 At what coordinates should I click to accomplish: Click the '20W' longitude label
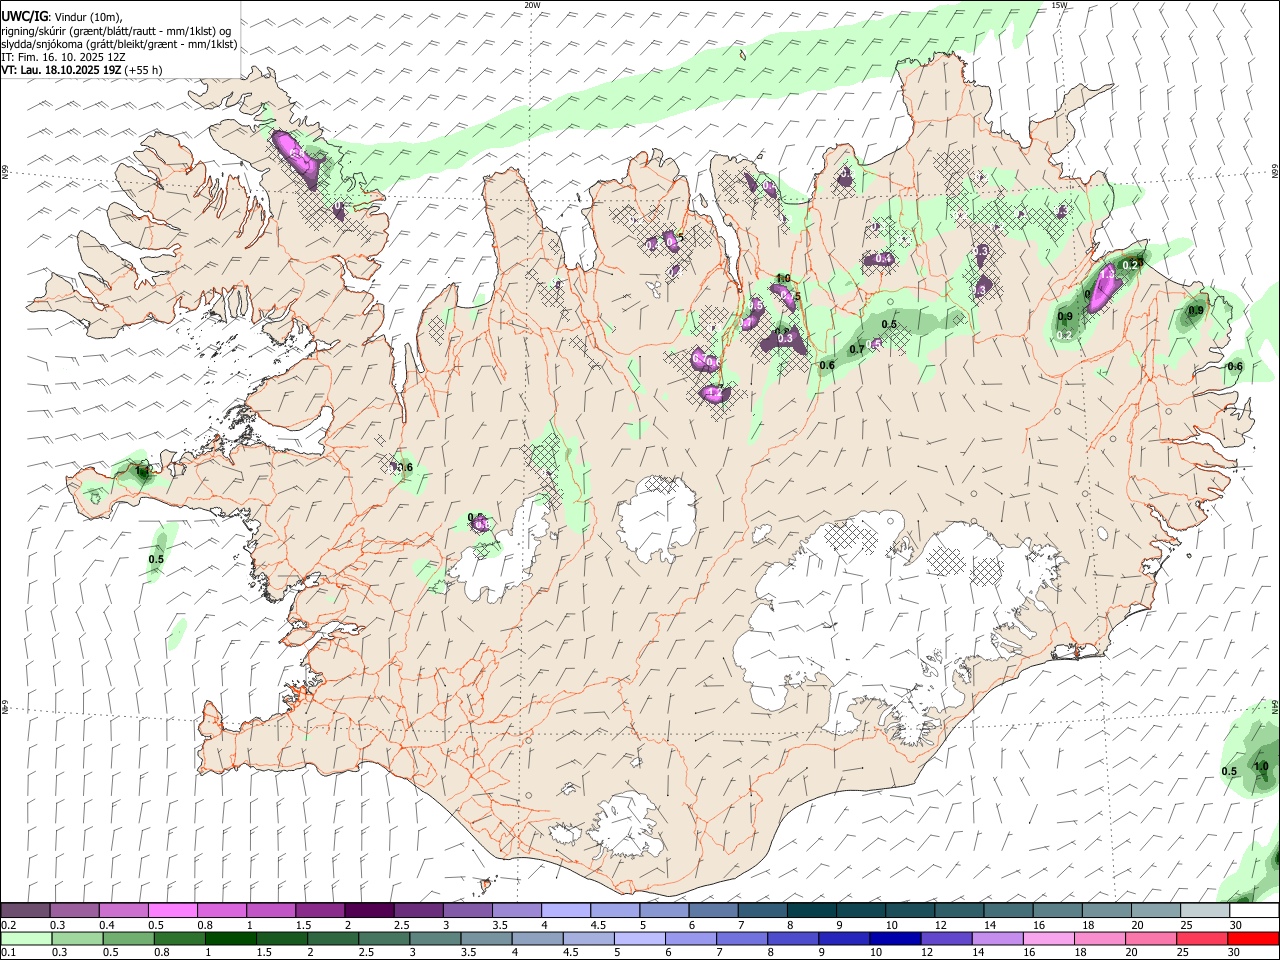[x=532, y=5]
